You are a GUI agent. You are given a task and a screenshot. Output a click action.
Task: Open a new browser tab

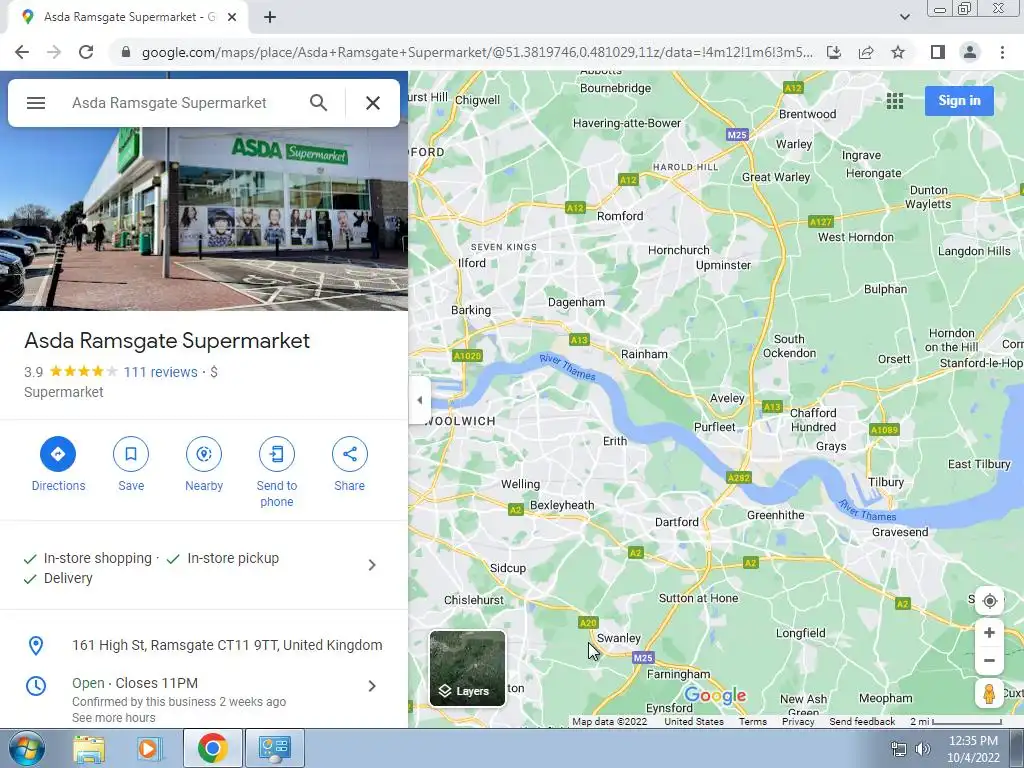click(x=270, y=18)
